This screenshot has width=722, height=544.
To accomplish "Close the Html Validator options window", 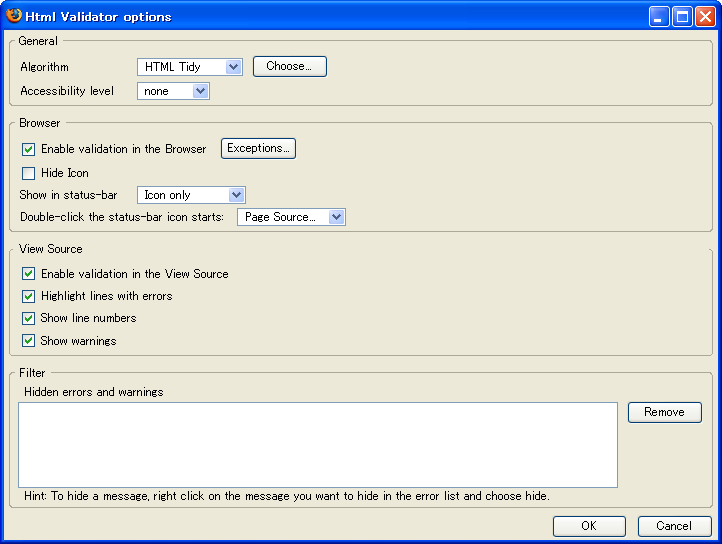I will [705, 17].
